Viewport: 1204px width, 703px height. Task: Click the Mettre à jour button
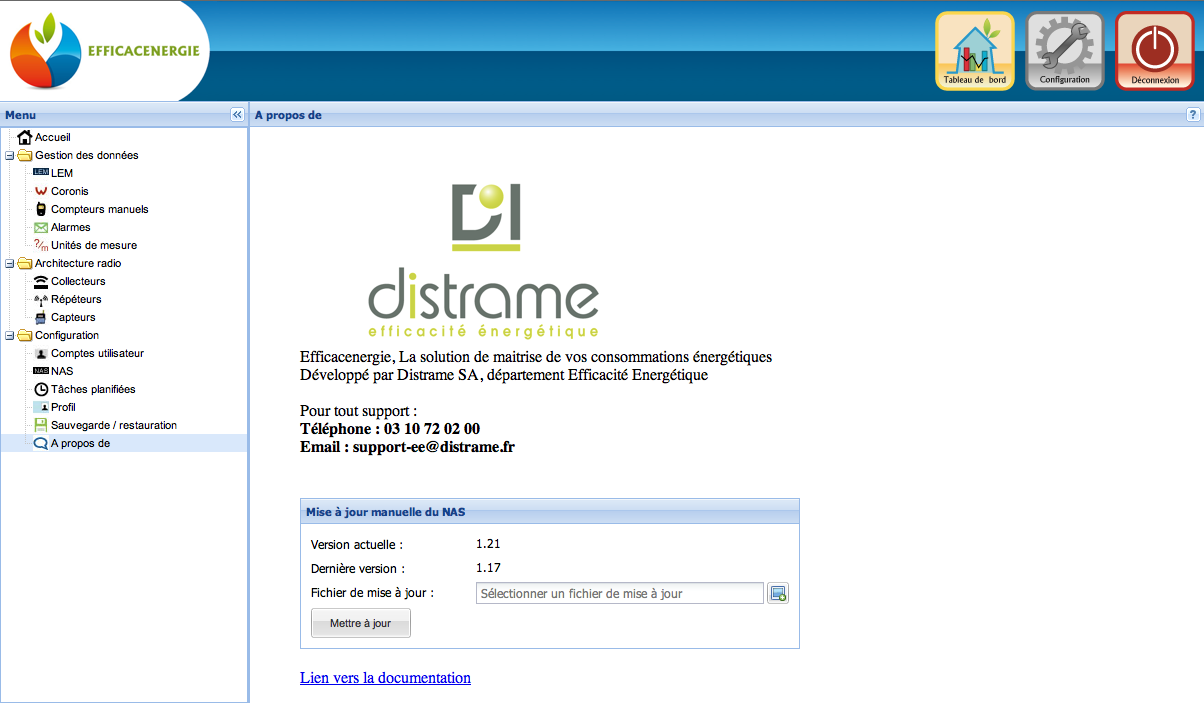[x=361, y=623]
